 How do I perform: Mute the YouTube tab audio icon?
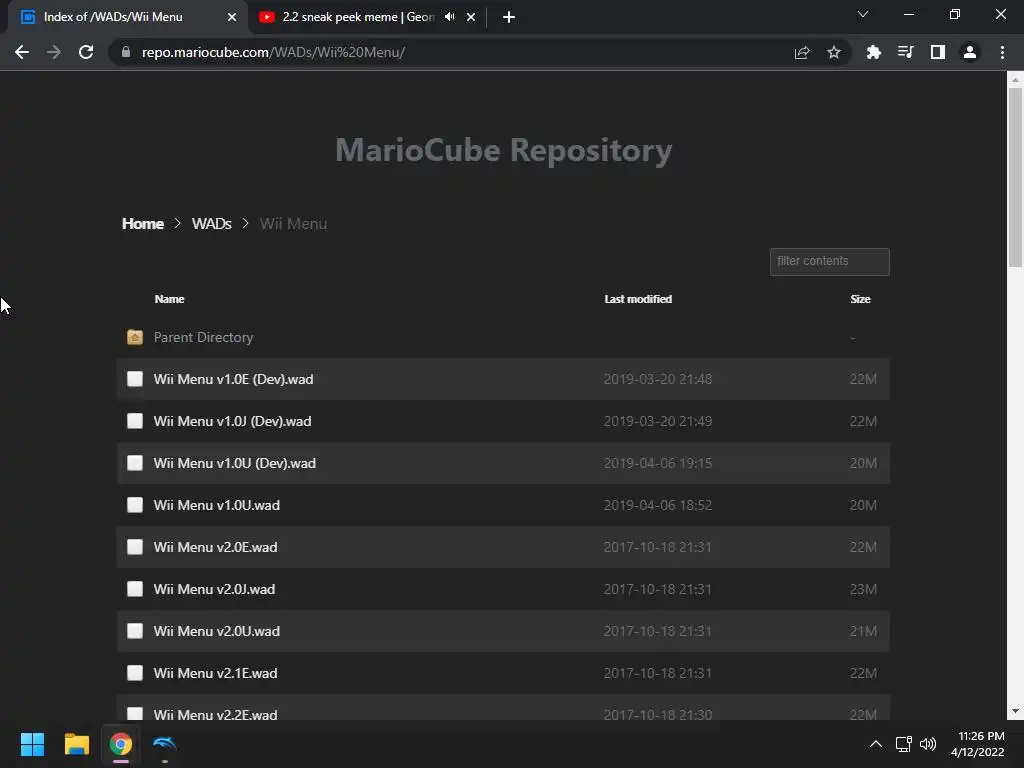449,17
